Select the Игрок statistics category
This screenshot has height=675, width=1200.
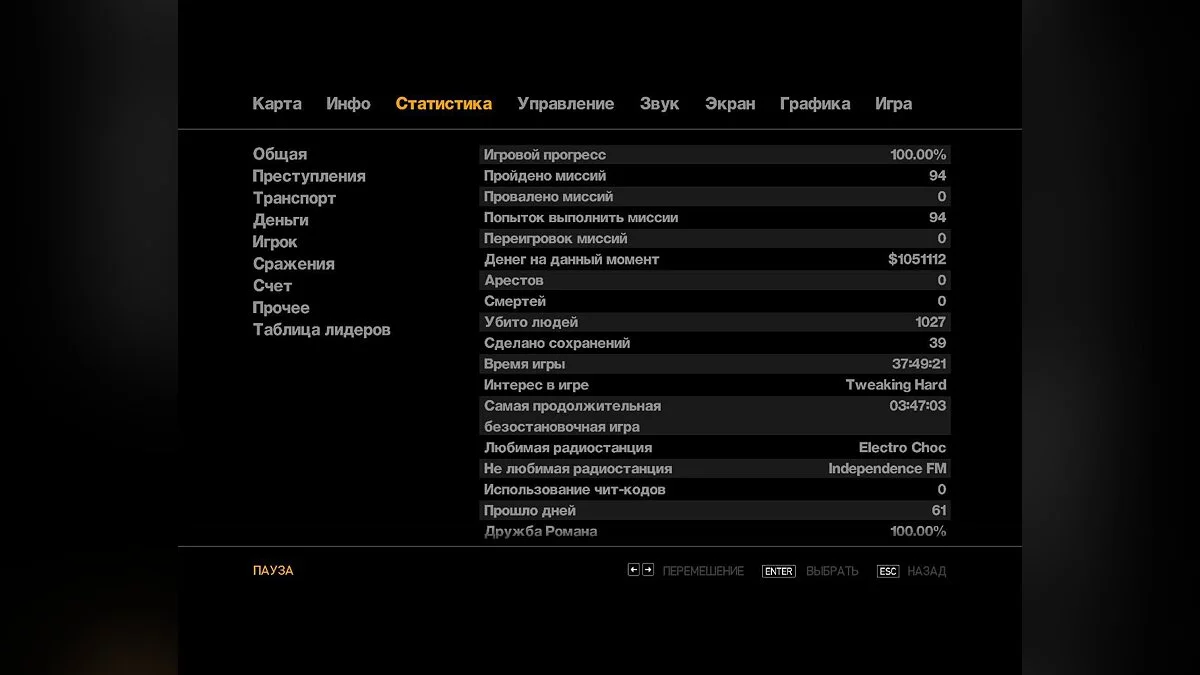pyautogui.click(x=274, y=241)
